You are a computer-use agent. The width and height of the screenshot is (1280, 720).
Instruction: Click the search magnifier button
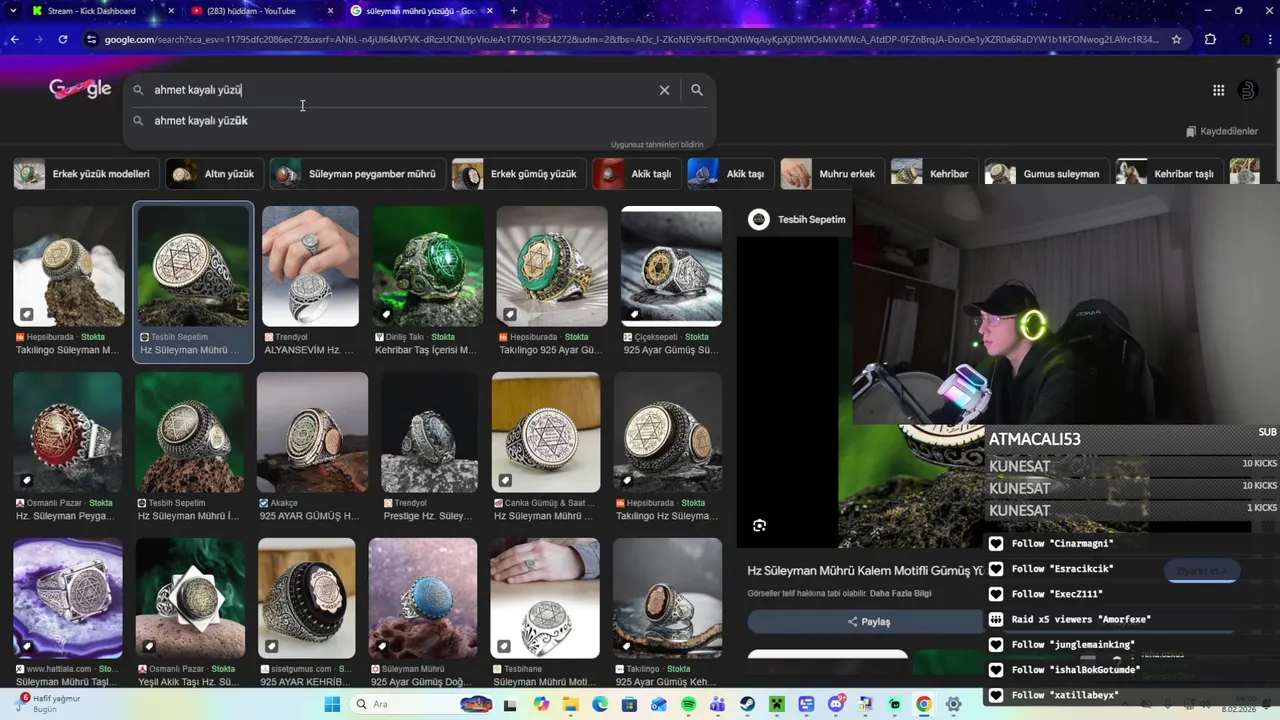point(697,90)
